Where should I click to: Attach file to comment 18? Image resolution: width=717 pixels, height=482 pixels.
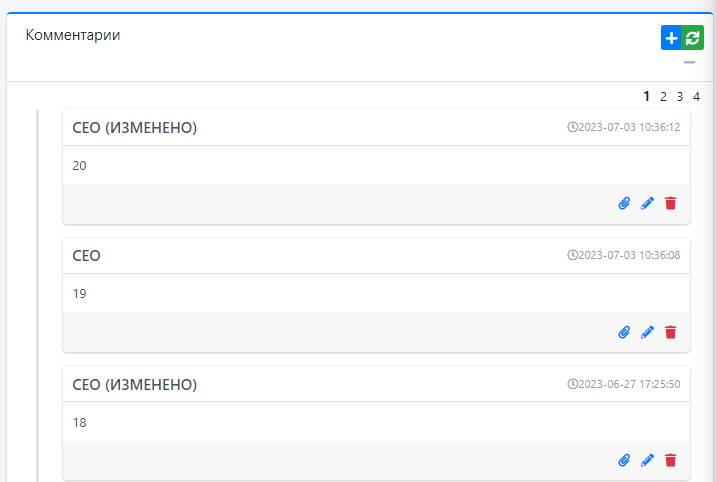pos(624,460)
